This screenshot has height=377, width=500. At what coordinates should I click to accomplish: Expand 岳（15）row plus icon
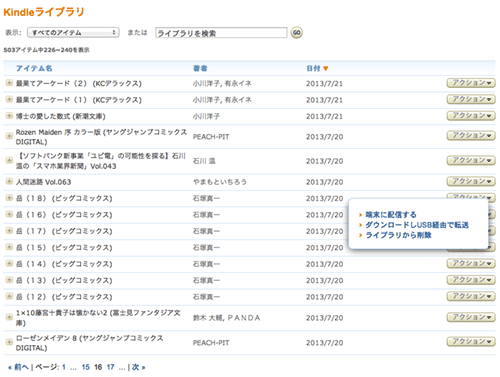(x=9, y=247)
